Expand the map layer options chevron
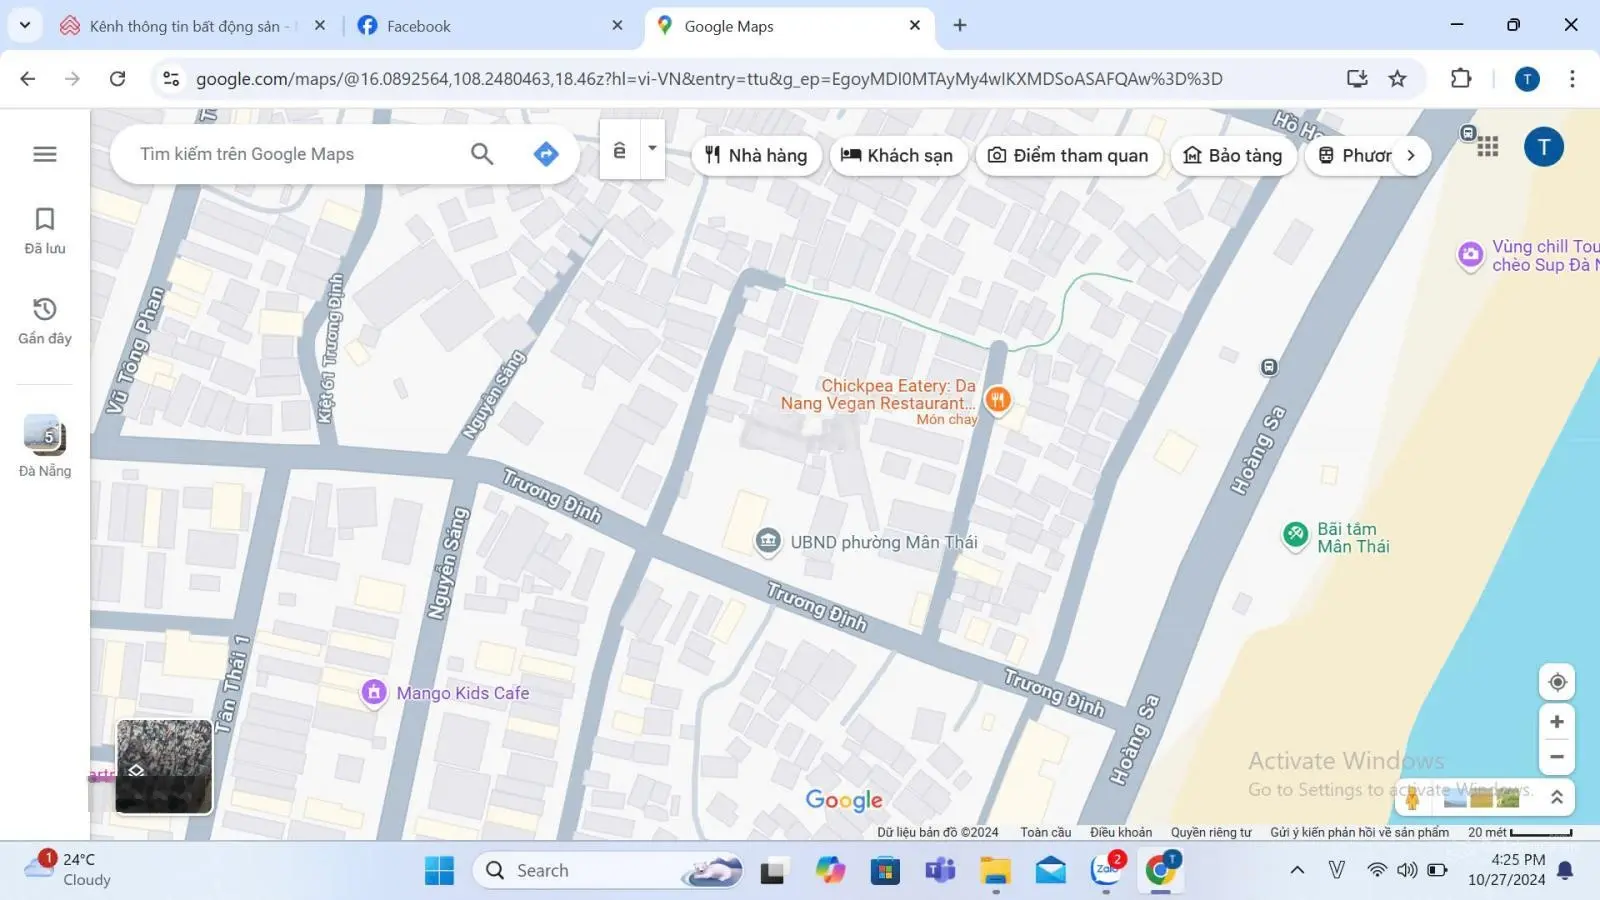 [1557, 797]
